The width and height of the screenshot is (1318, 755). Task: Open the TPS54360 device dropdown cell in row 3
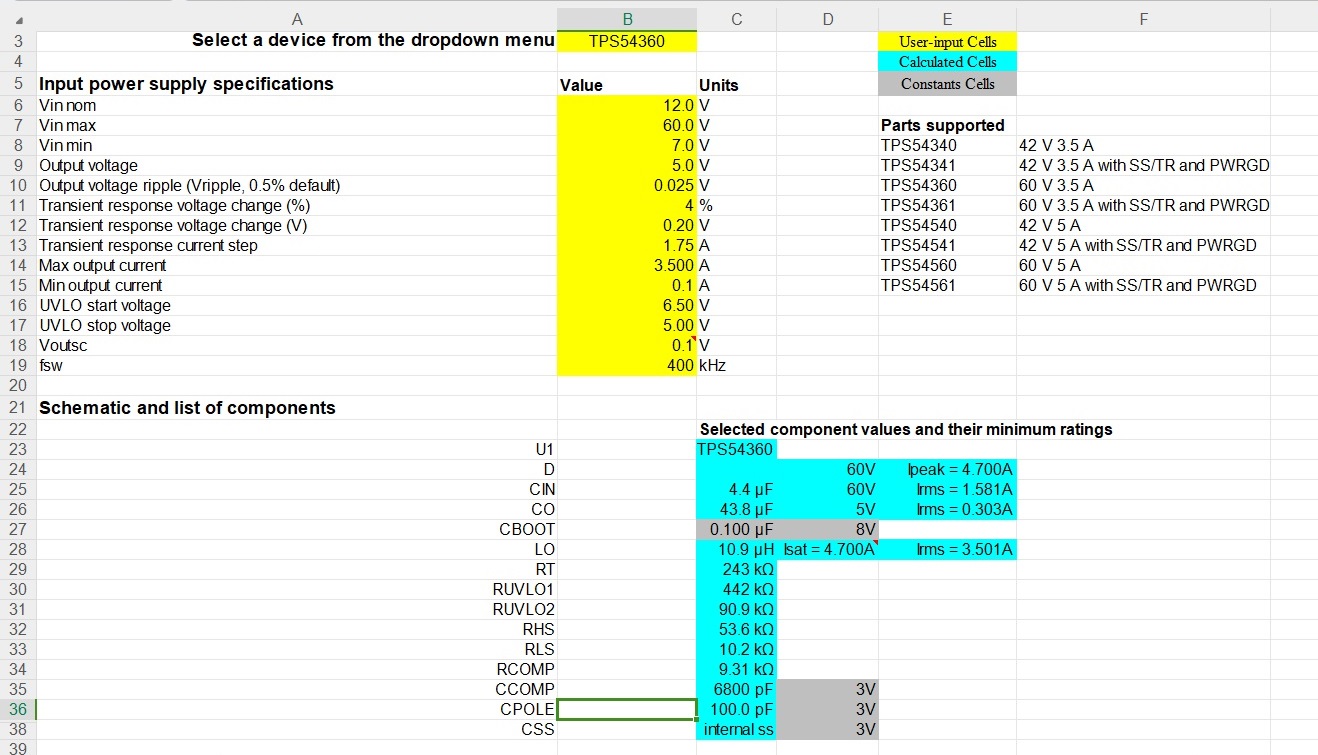(627, 41)
